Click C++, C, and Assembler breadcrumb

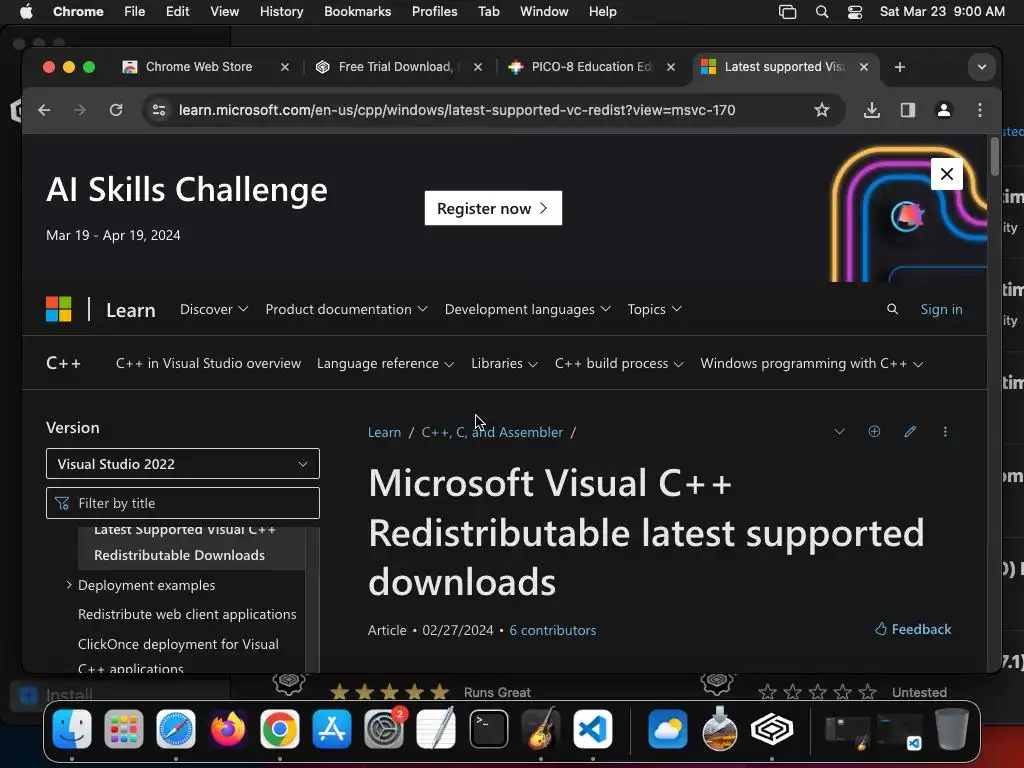pos(492,432)
